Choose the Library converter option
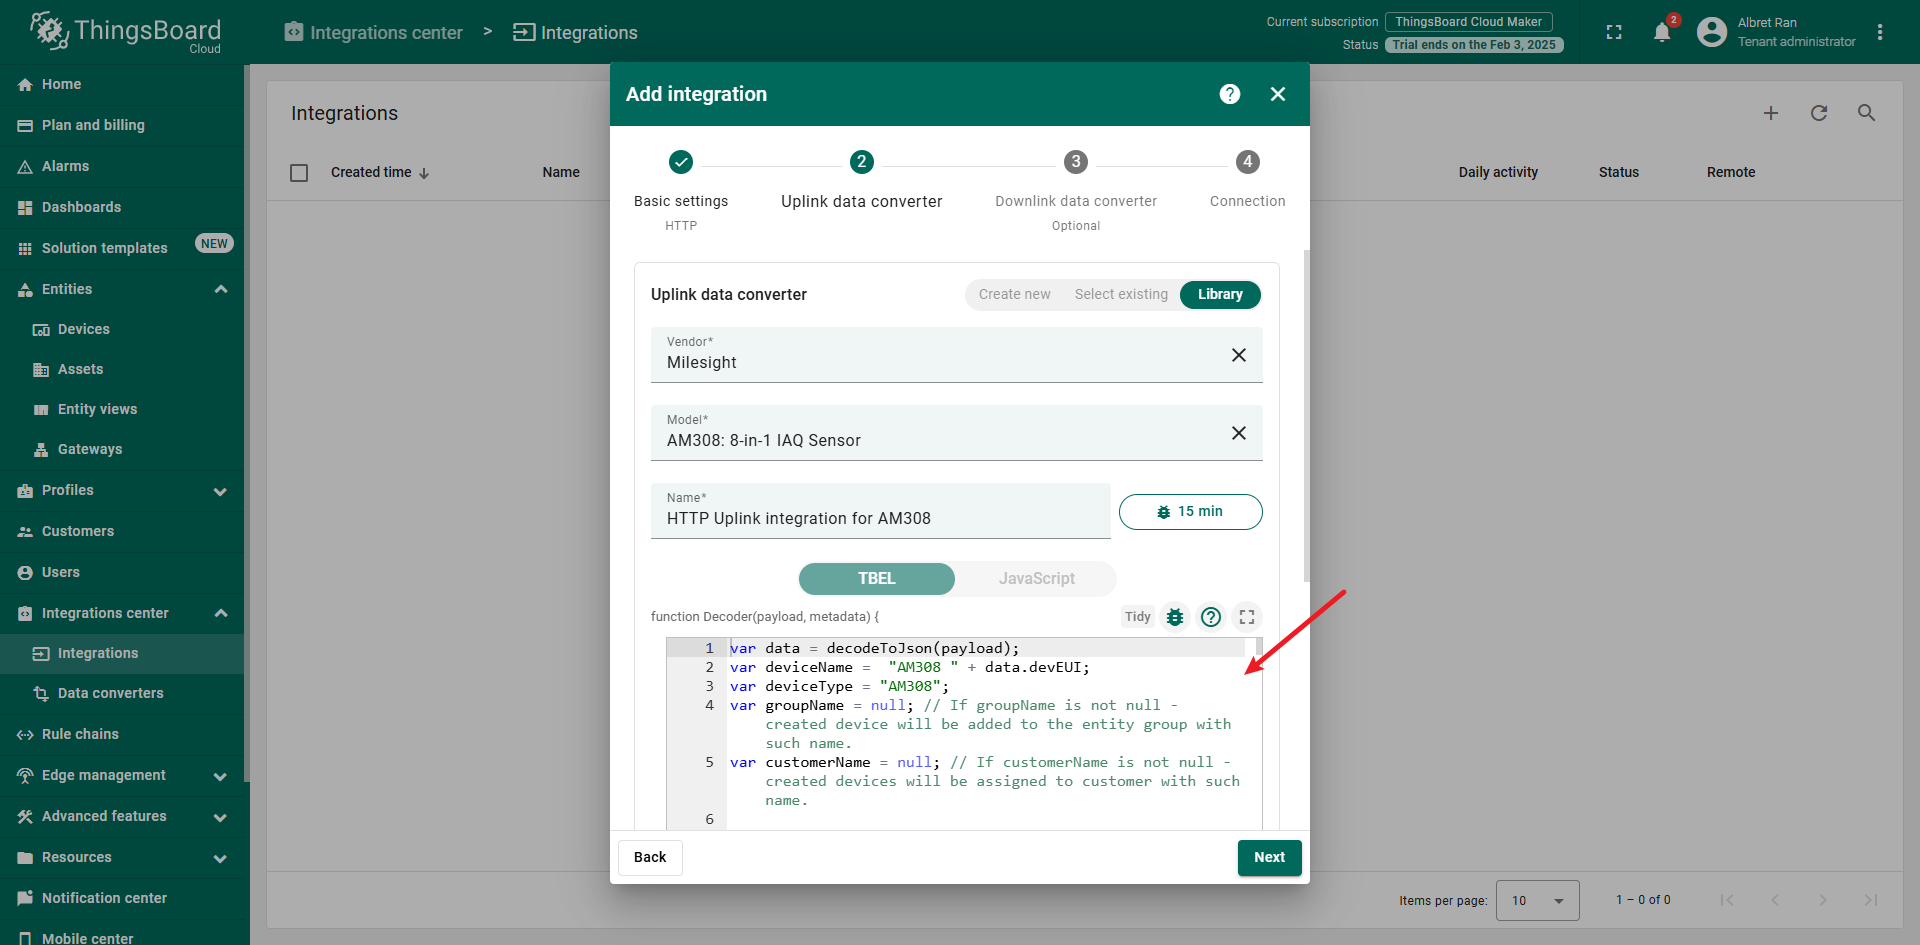The height and width of the screenshot is (945, 1920). pos(1220,294)
